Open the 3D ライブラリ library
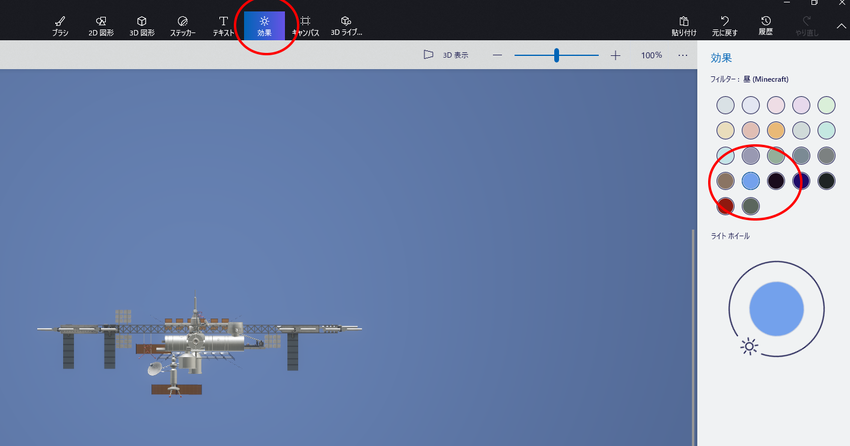 (346, 25)
